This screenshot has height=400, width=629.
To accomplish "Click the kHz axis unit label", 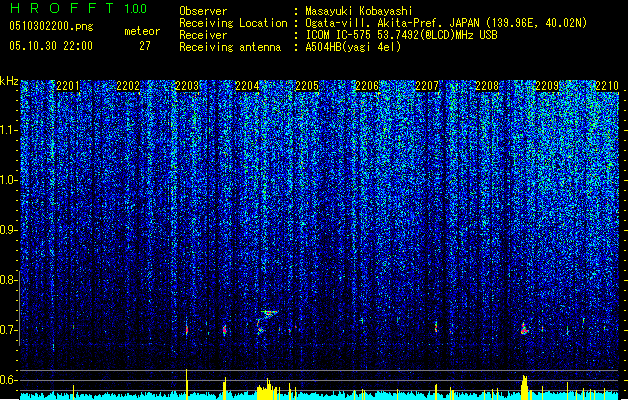I will tap(9, 81).
